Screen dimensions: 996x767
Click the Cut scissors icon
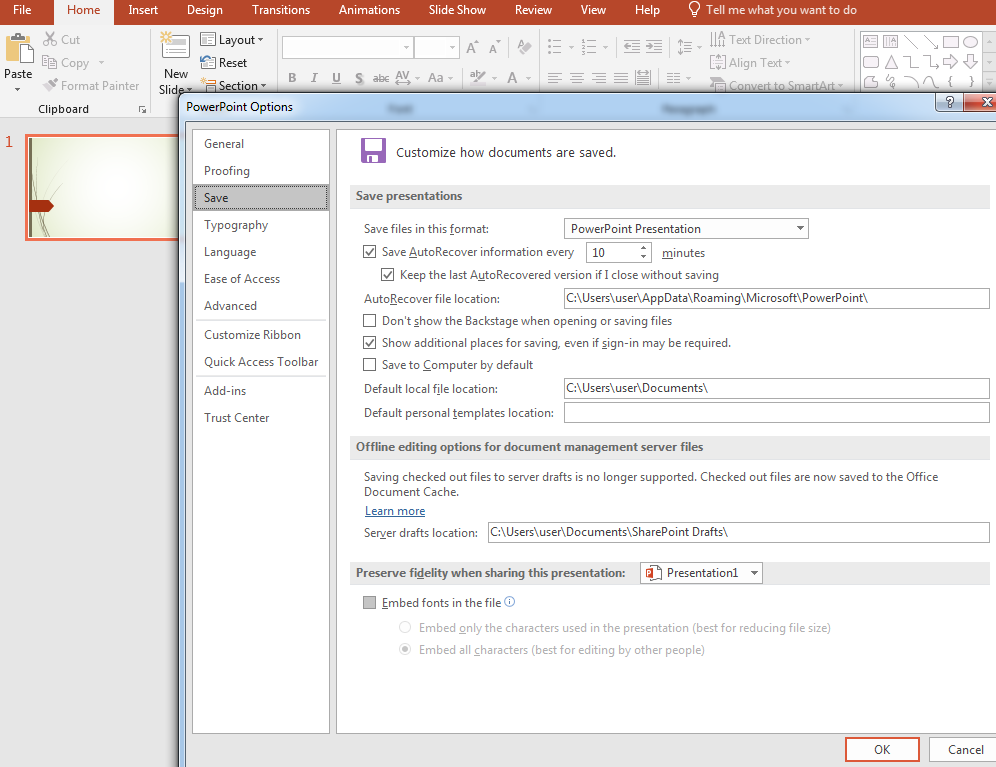tap(50, 39)
